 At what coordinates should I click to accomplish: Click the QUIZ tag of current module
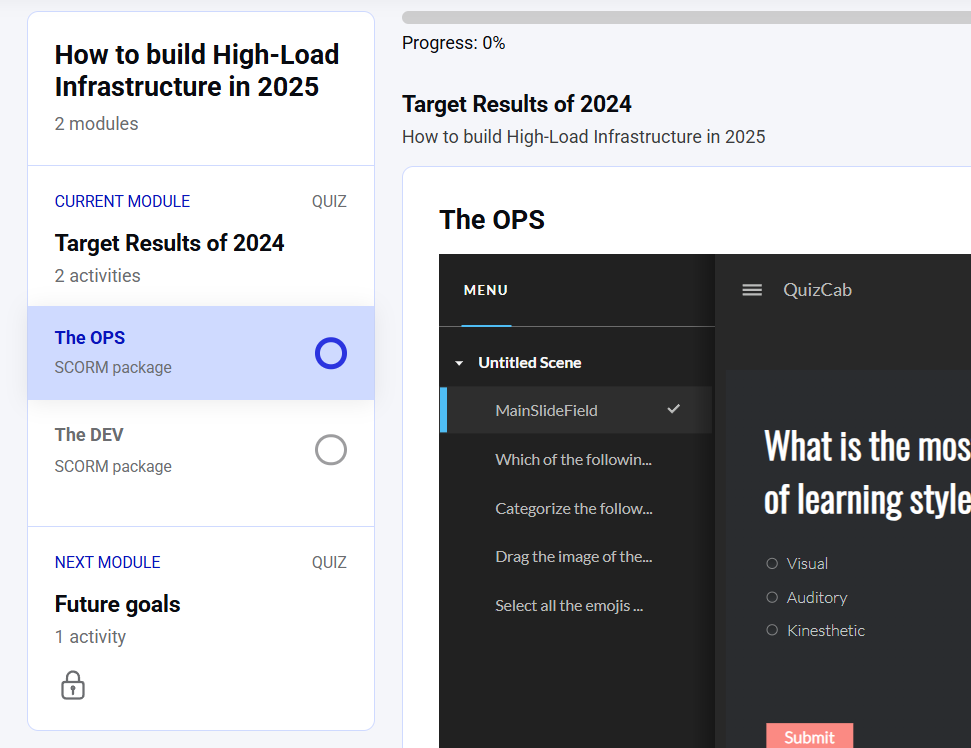click(329, 201)
